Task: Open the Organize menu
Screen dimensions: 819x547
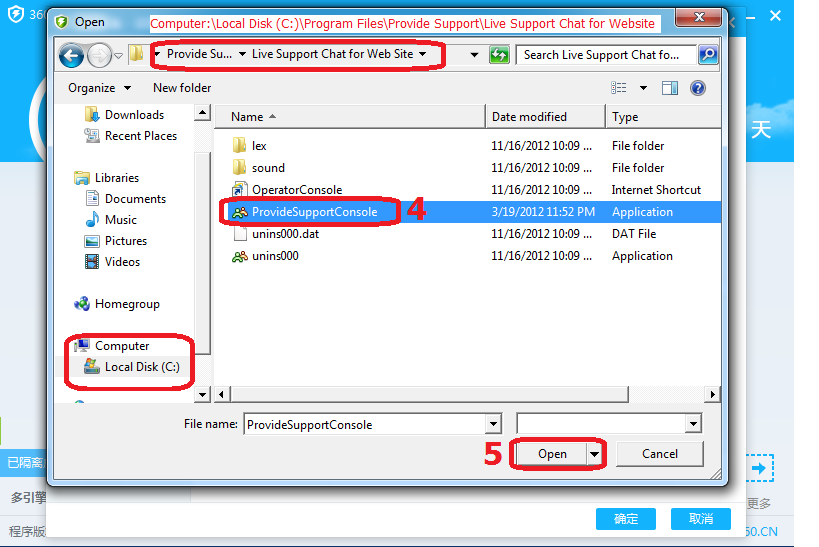Action: tap(99, 88)
